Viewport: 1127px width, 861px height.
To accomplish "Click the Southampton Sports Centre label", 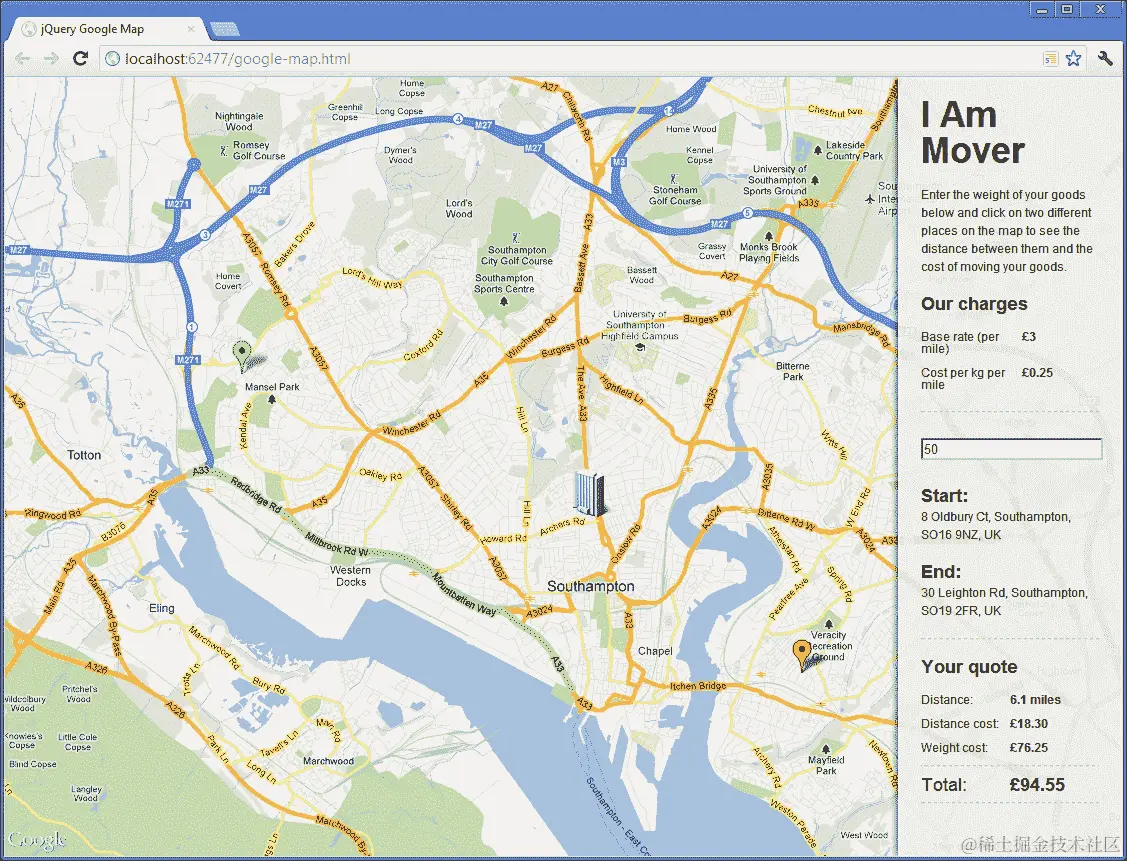I will coord(505,283).
